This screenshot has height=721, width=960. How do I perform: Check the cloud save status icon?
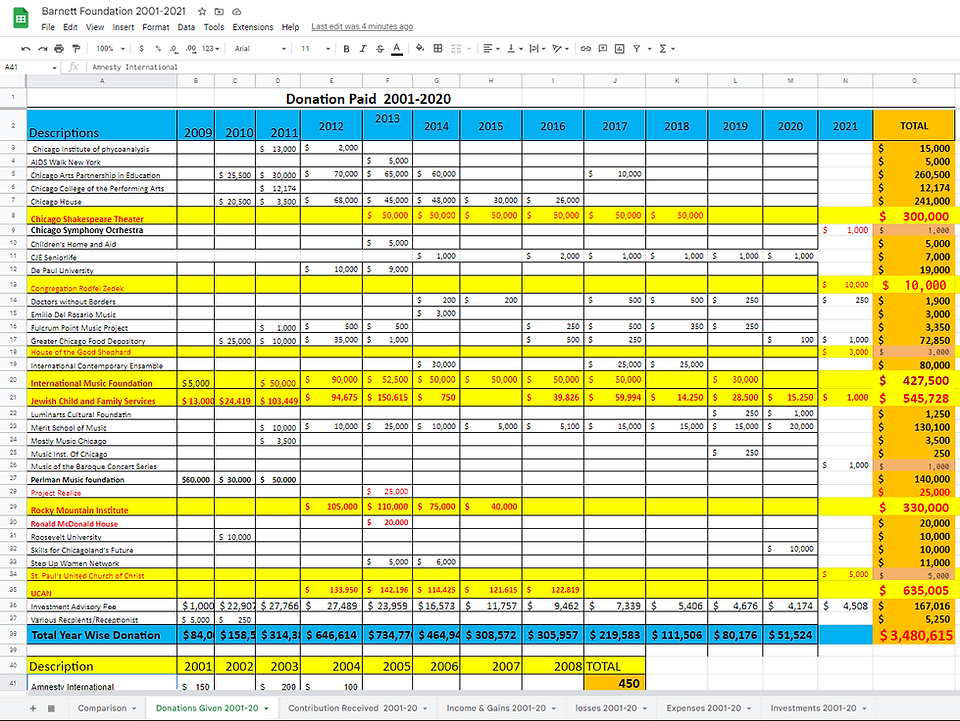pyautogui.click(x=236, y=12)
